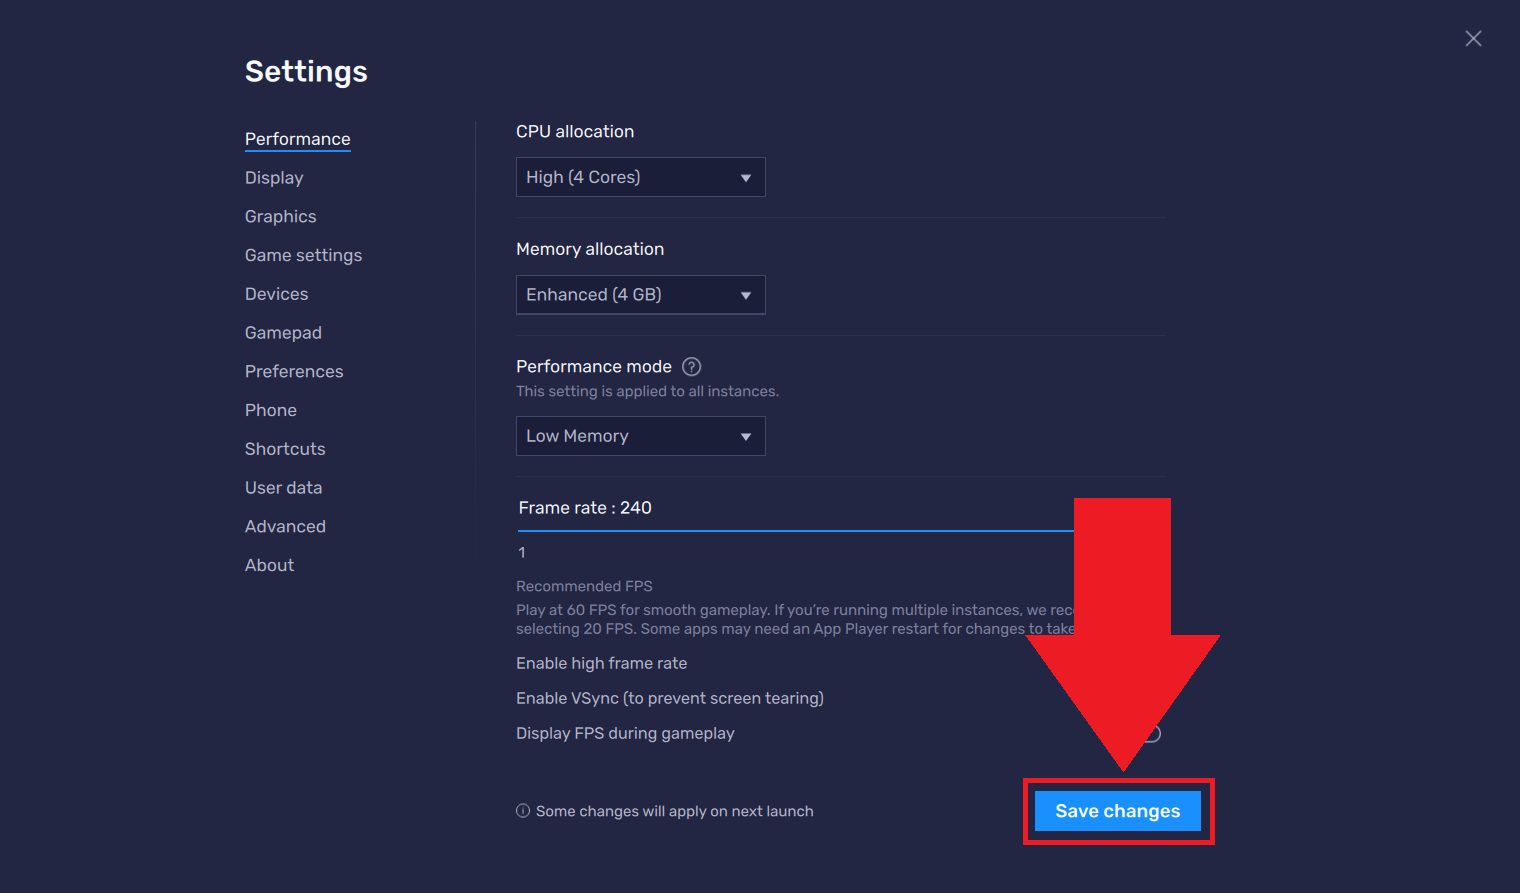This screenshot has height=893, width=1520.
Task: Open the Shortcuts section
Action: (x=285, y=449)
